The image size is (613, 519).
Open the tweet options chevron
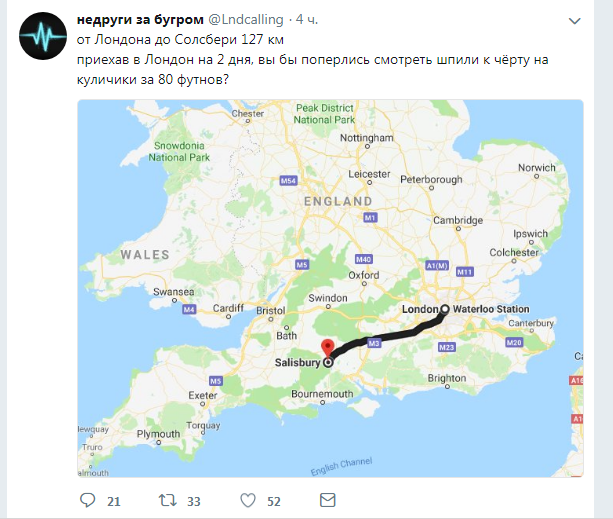[x=574, y=21]
